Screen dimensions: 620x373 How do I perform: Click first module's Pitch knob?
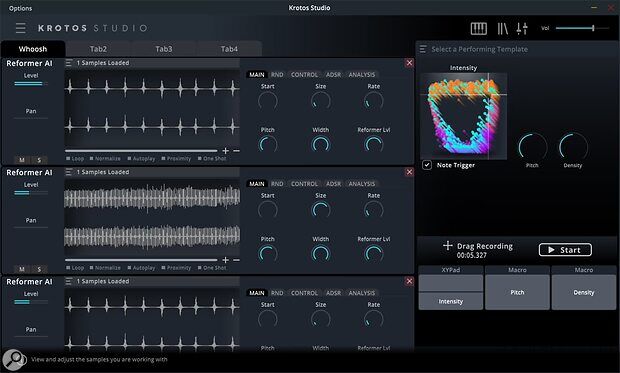[x=268, y=144]
